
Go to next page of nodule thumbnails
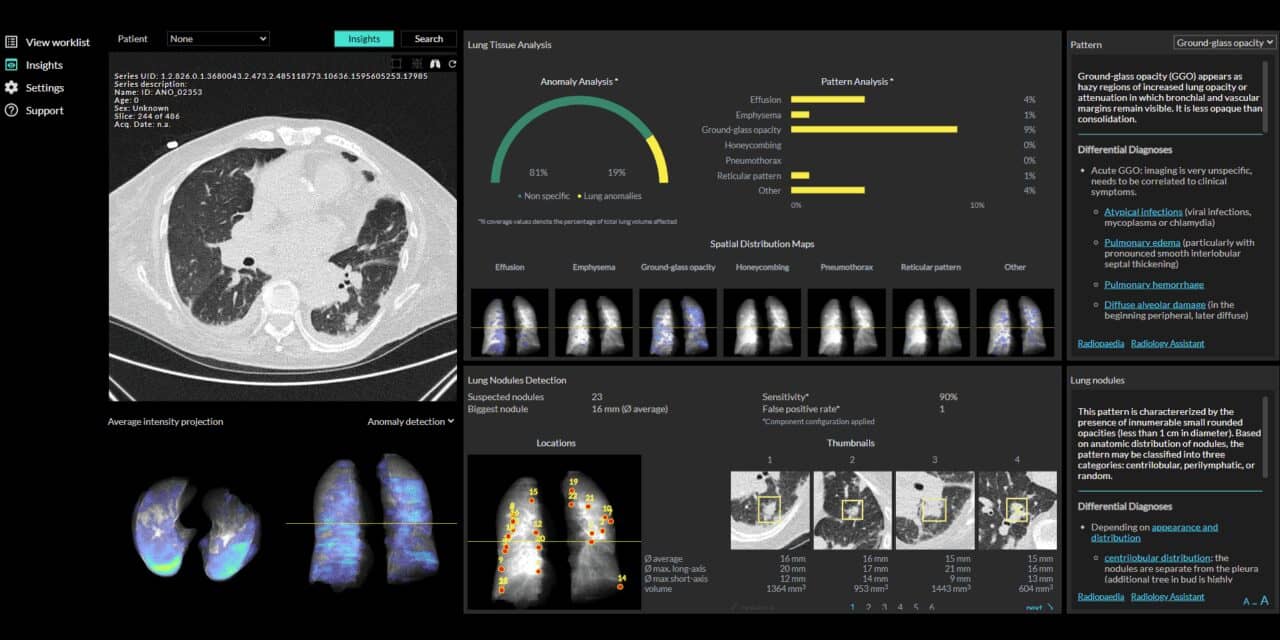(1038, 607)
